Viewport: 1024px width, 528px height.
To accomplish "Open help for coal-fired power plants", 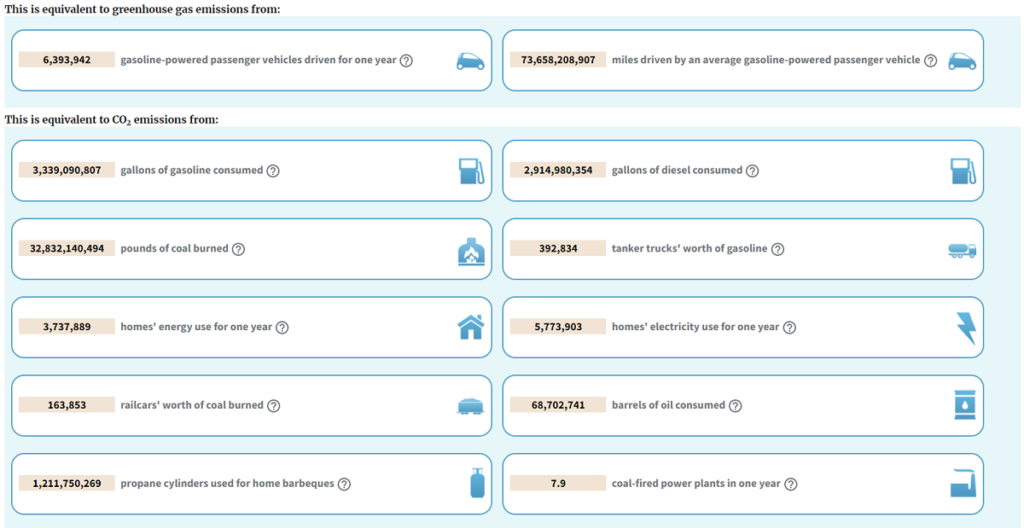I will (x=791, y=484).
